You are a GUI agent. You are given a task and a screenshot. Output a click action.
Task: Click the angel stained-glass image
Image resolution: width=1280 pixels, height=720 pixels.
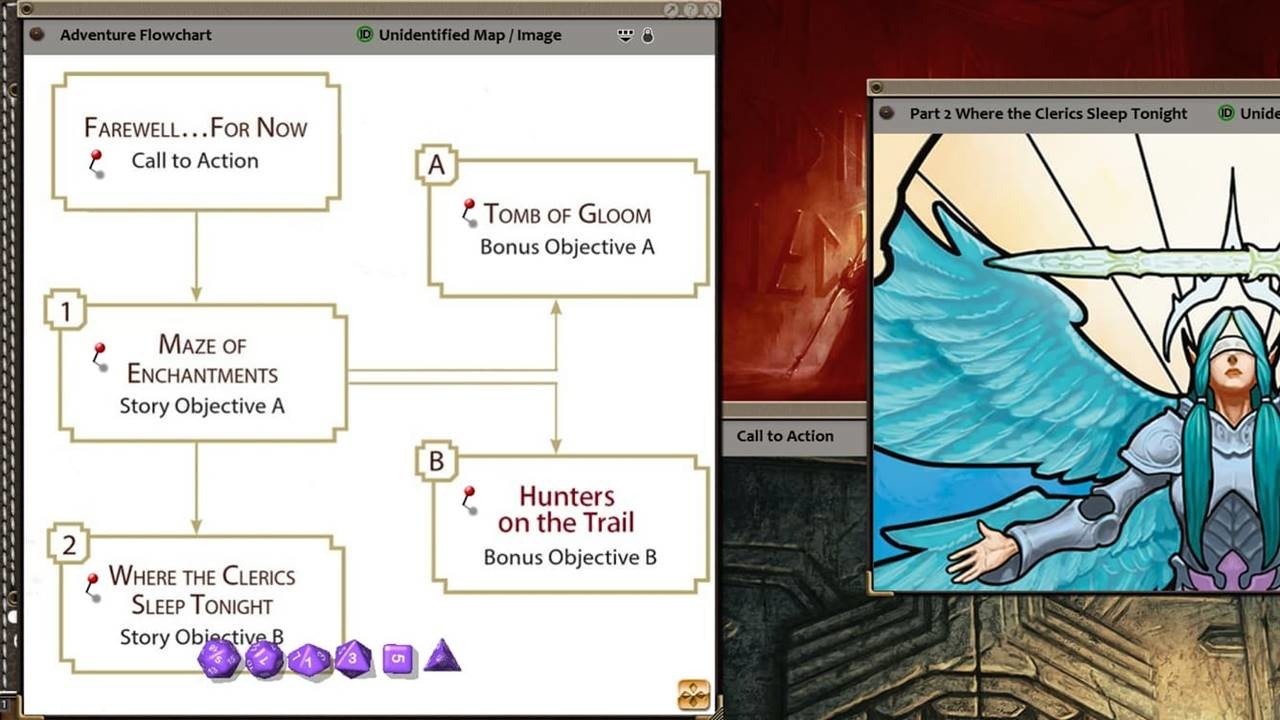click(x=1075, y=360)
